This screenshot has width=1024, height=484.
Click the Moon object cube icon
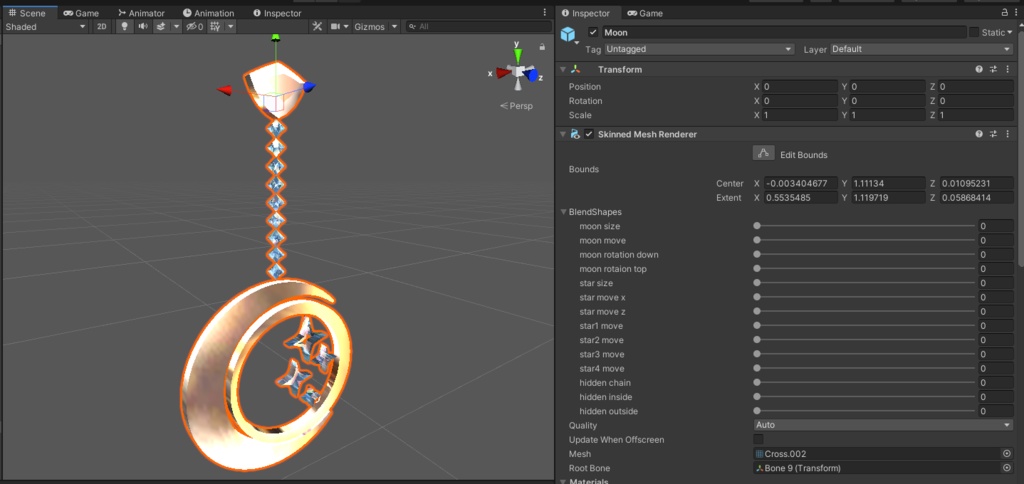pos(568,35)
